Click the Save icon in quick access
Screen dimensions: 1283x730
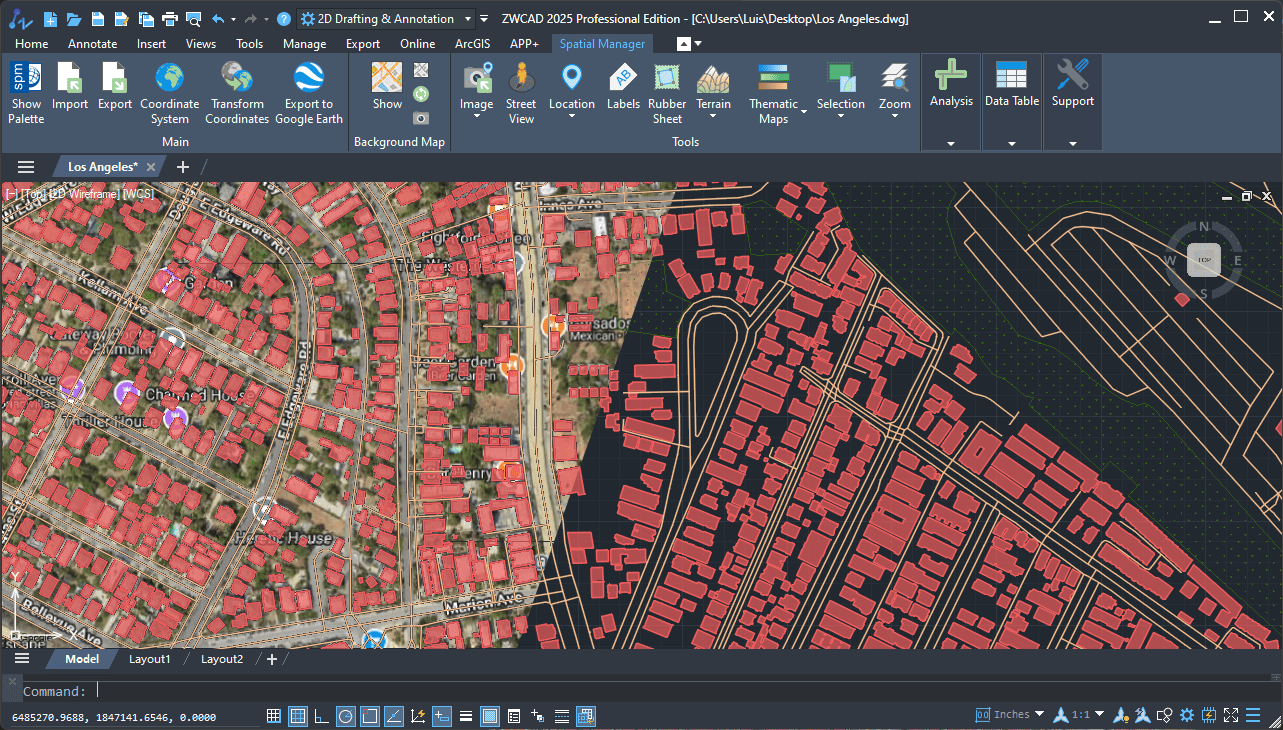click(x=98, y=18)
